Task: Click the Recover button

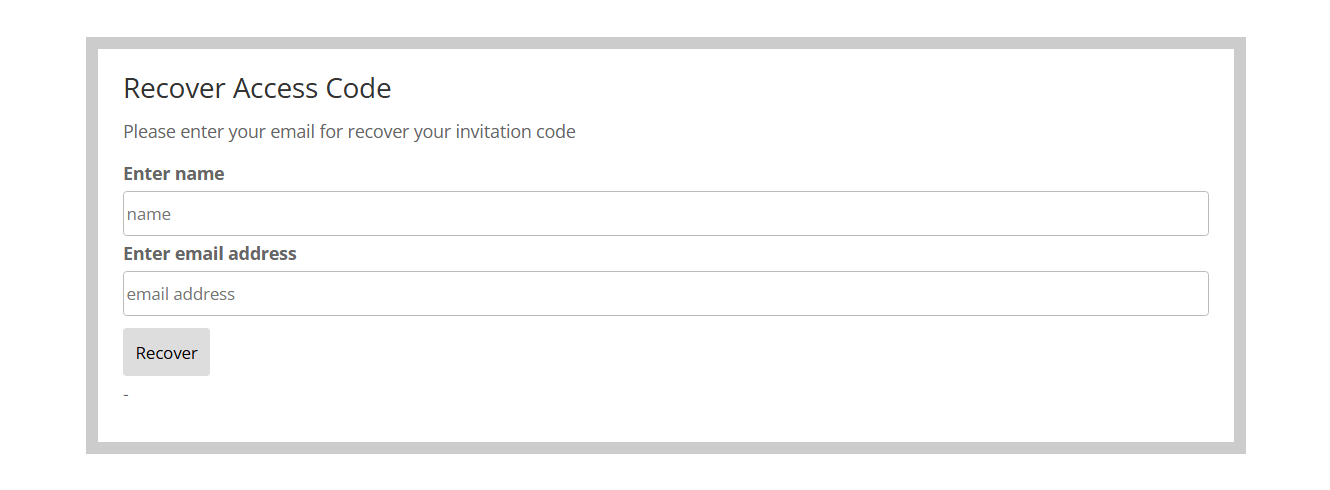Action: [x=166, y=352]
